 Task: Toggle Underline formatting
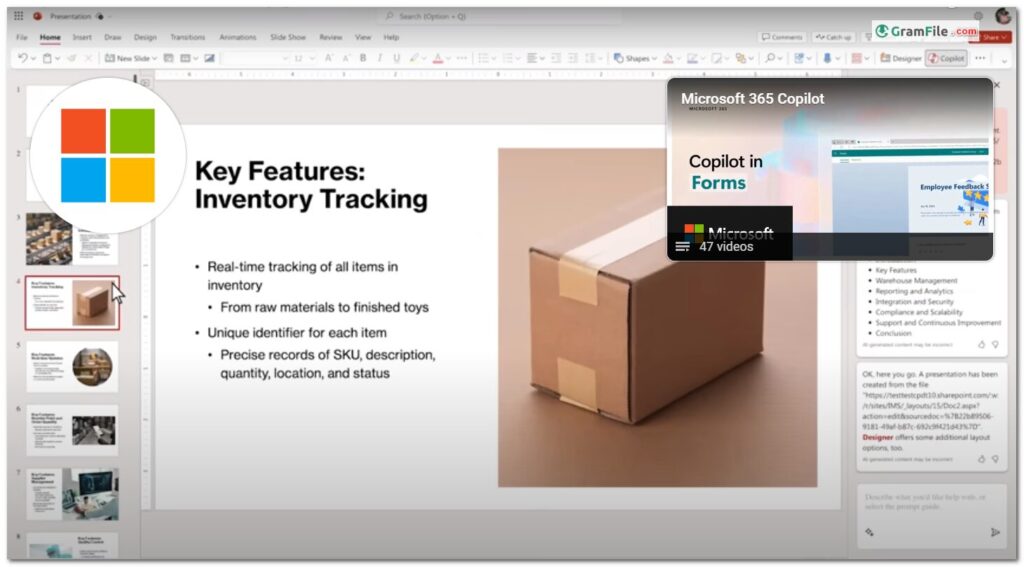click(396, 58)
